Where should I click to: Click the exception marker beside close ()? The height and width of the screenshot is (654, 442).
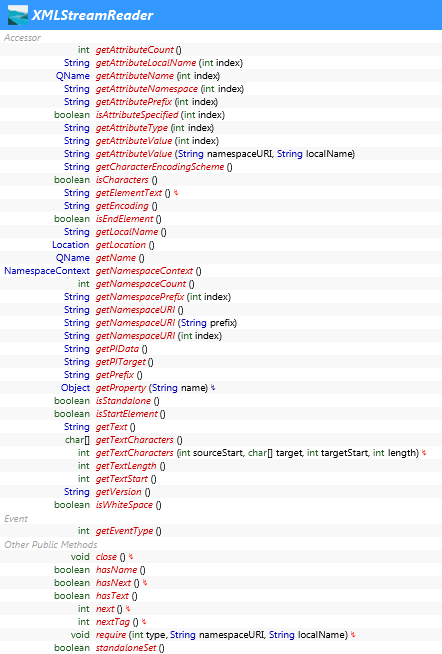(131, 556)
